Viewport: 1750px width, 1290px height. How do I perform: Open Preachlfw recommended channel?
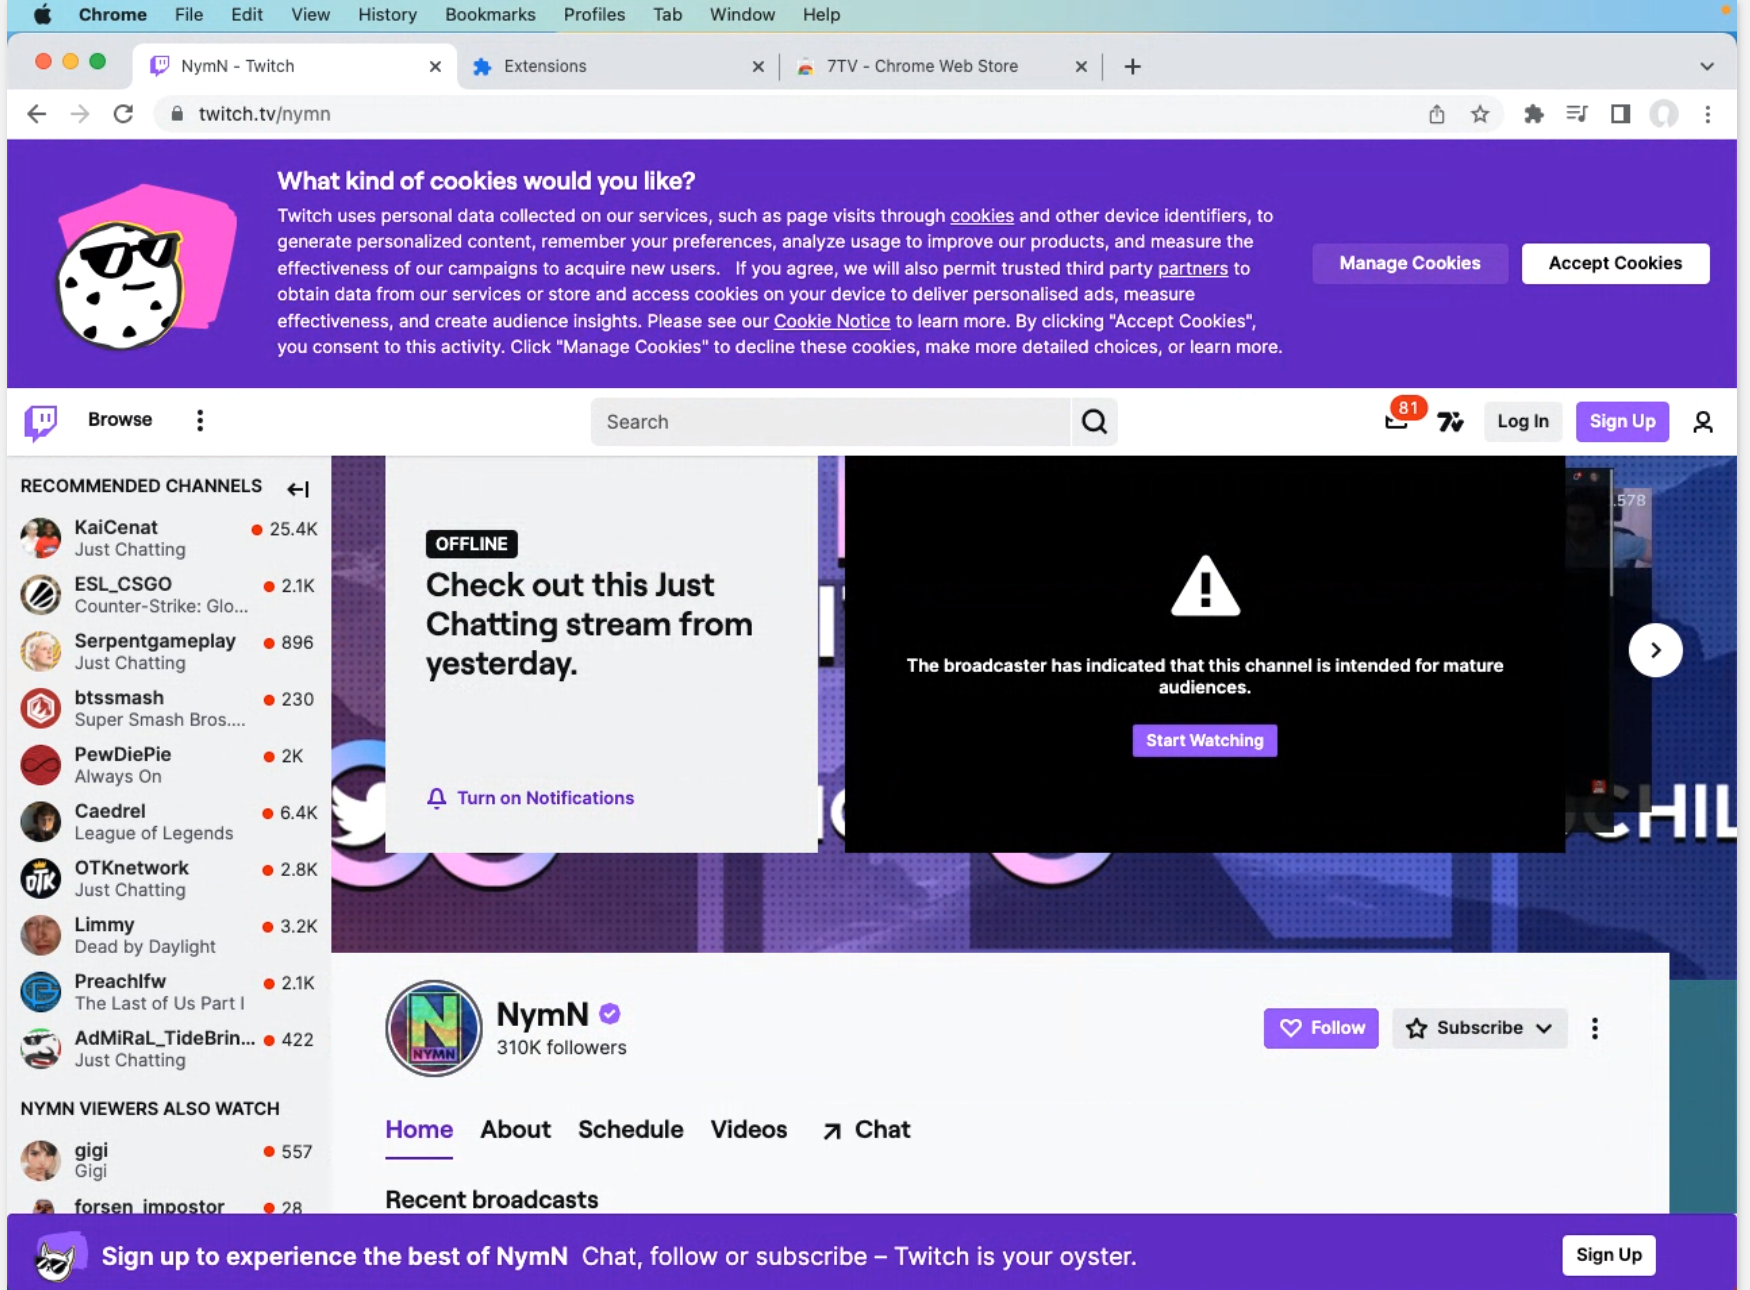tap(168, 992)
